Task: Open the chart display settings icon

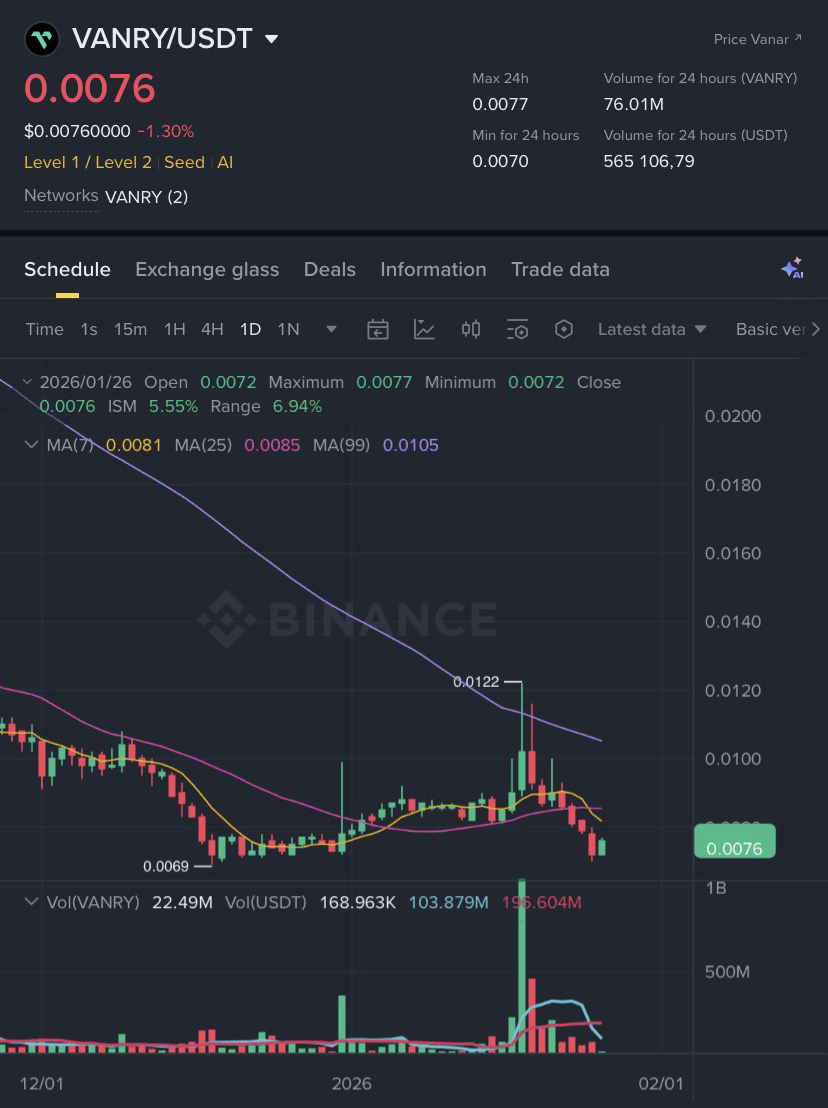Action: tap(517, 329)
